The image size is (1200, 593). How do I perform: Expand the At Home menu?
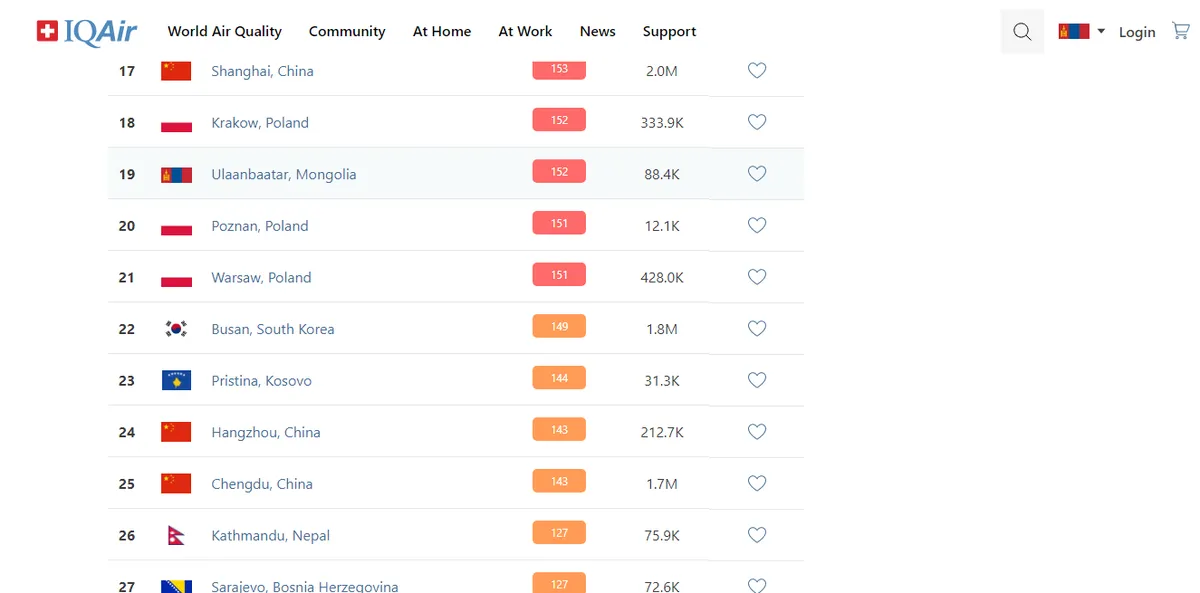442,32
